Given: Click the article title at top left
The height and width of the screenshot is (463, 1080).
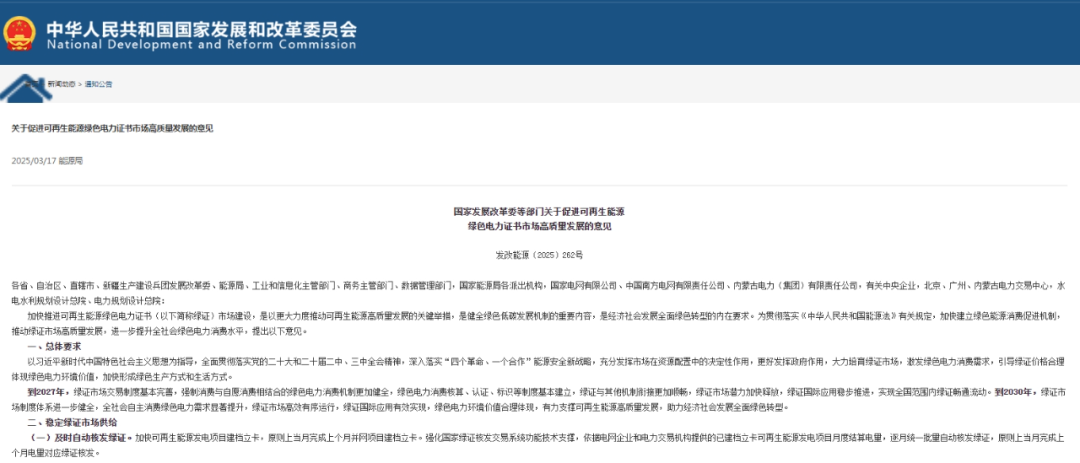Looking at the screenshot, I should point(112,128).
